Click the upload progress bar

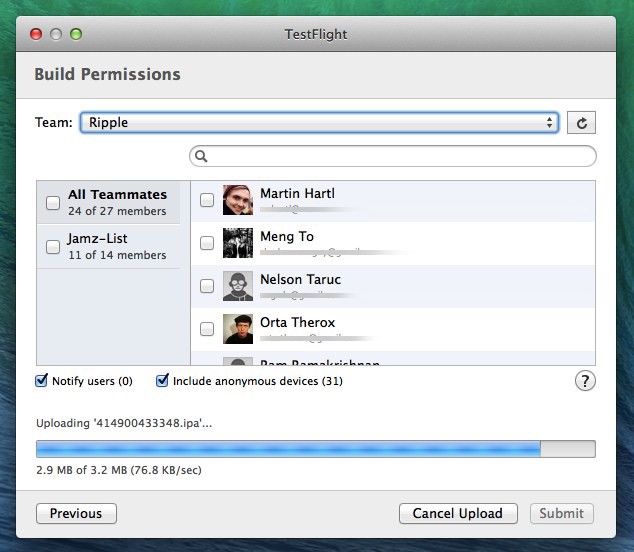click(x=316, y=449)
